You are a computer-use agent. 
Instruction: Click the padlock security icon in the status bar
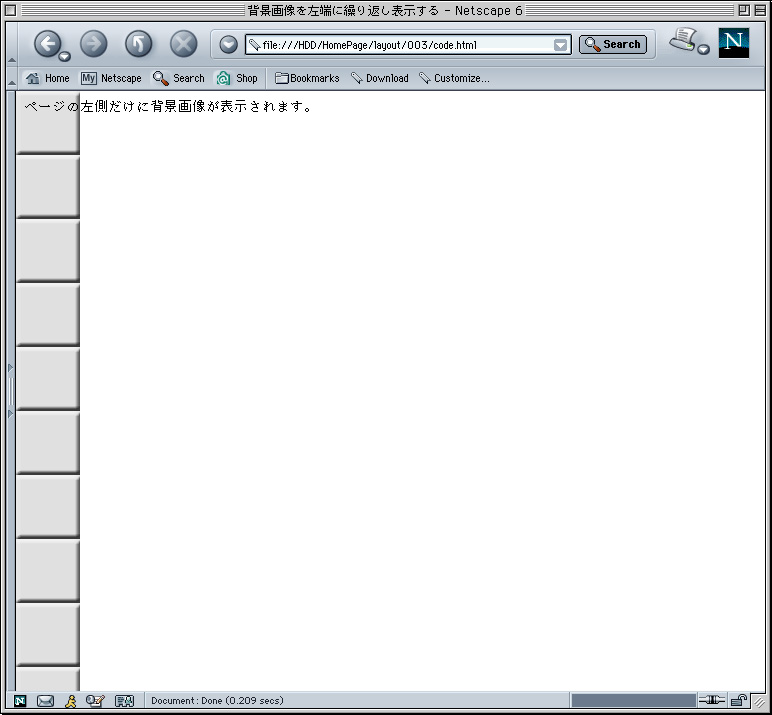739,700
